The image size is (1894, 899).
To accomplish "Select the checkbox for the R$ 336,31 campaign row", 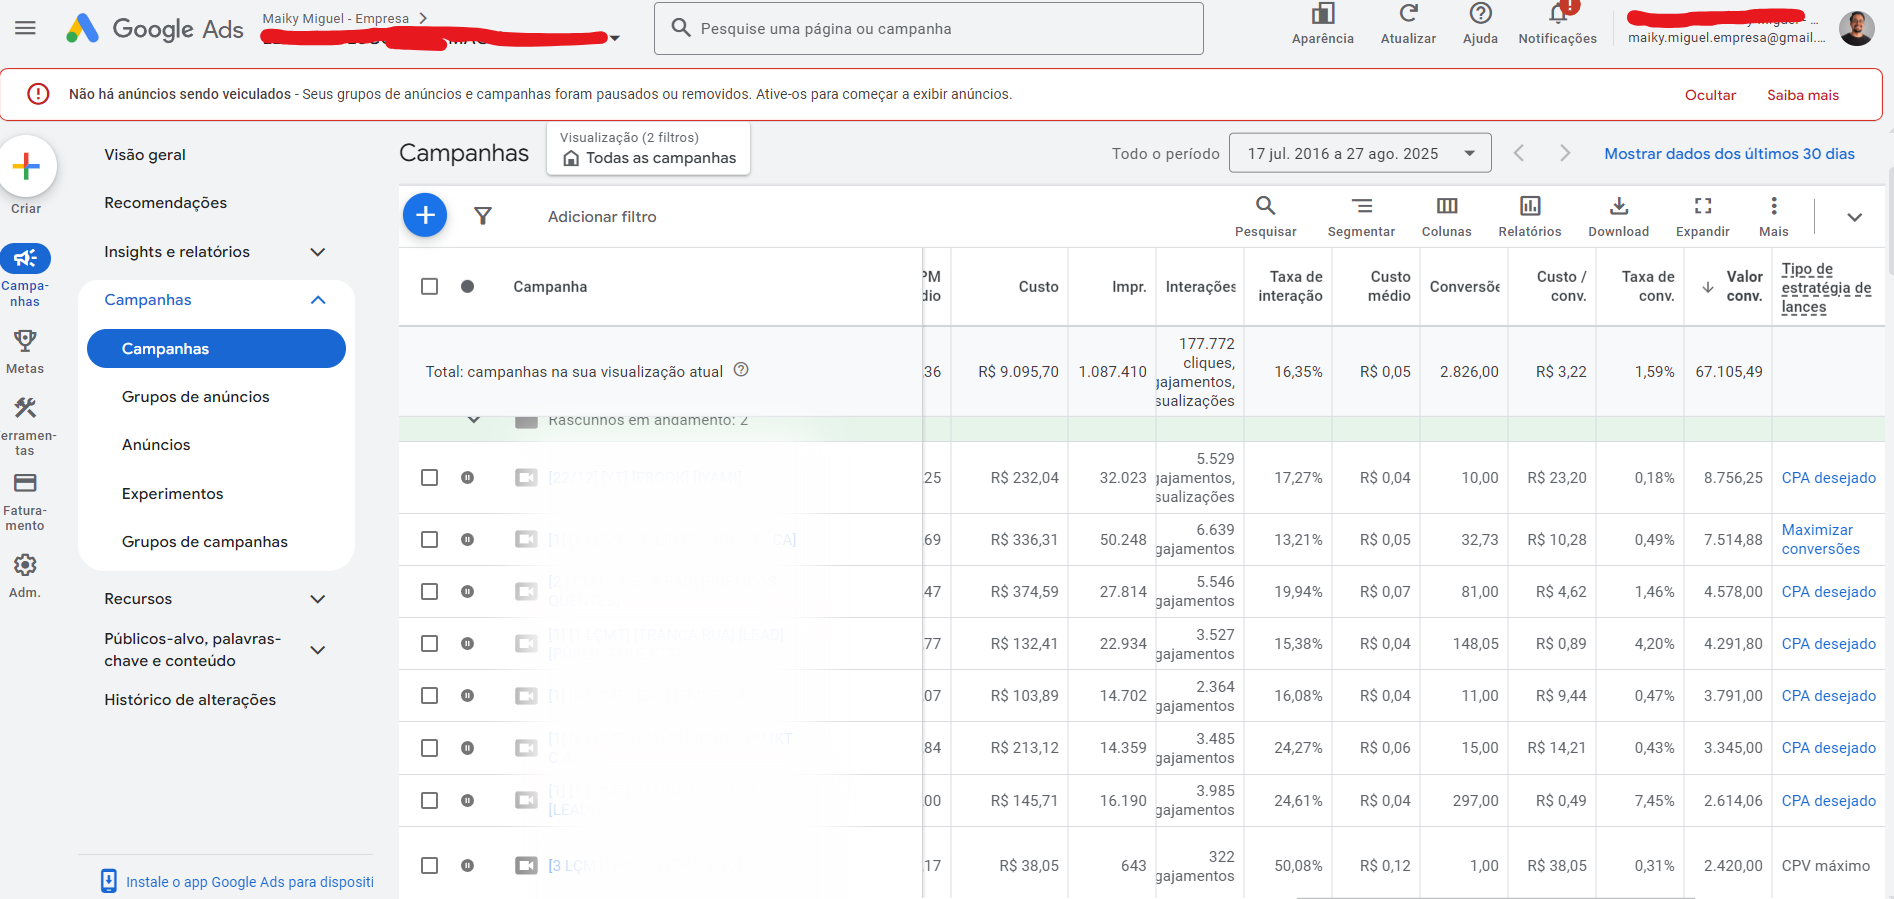I will tap(430, 540).
